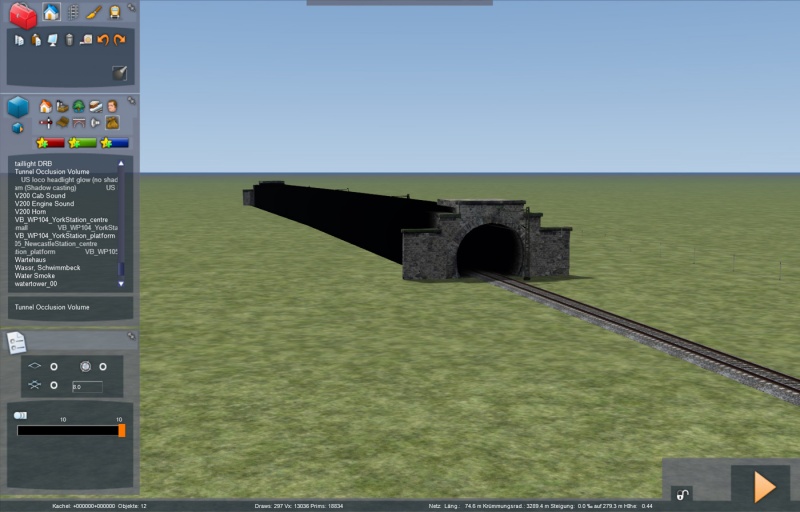Switch to the track Linear tools tab
800x512 pixels.
(73, 12)
